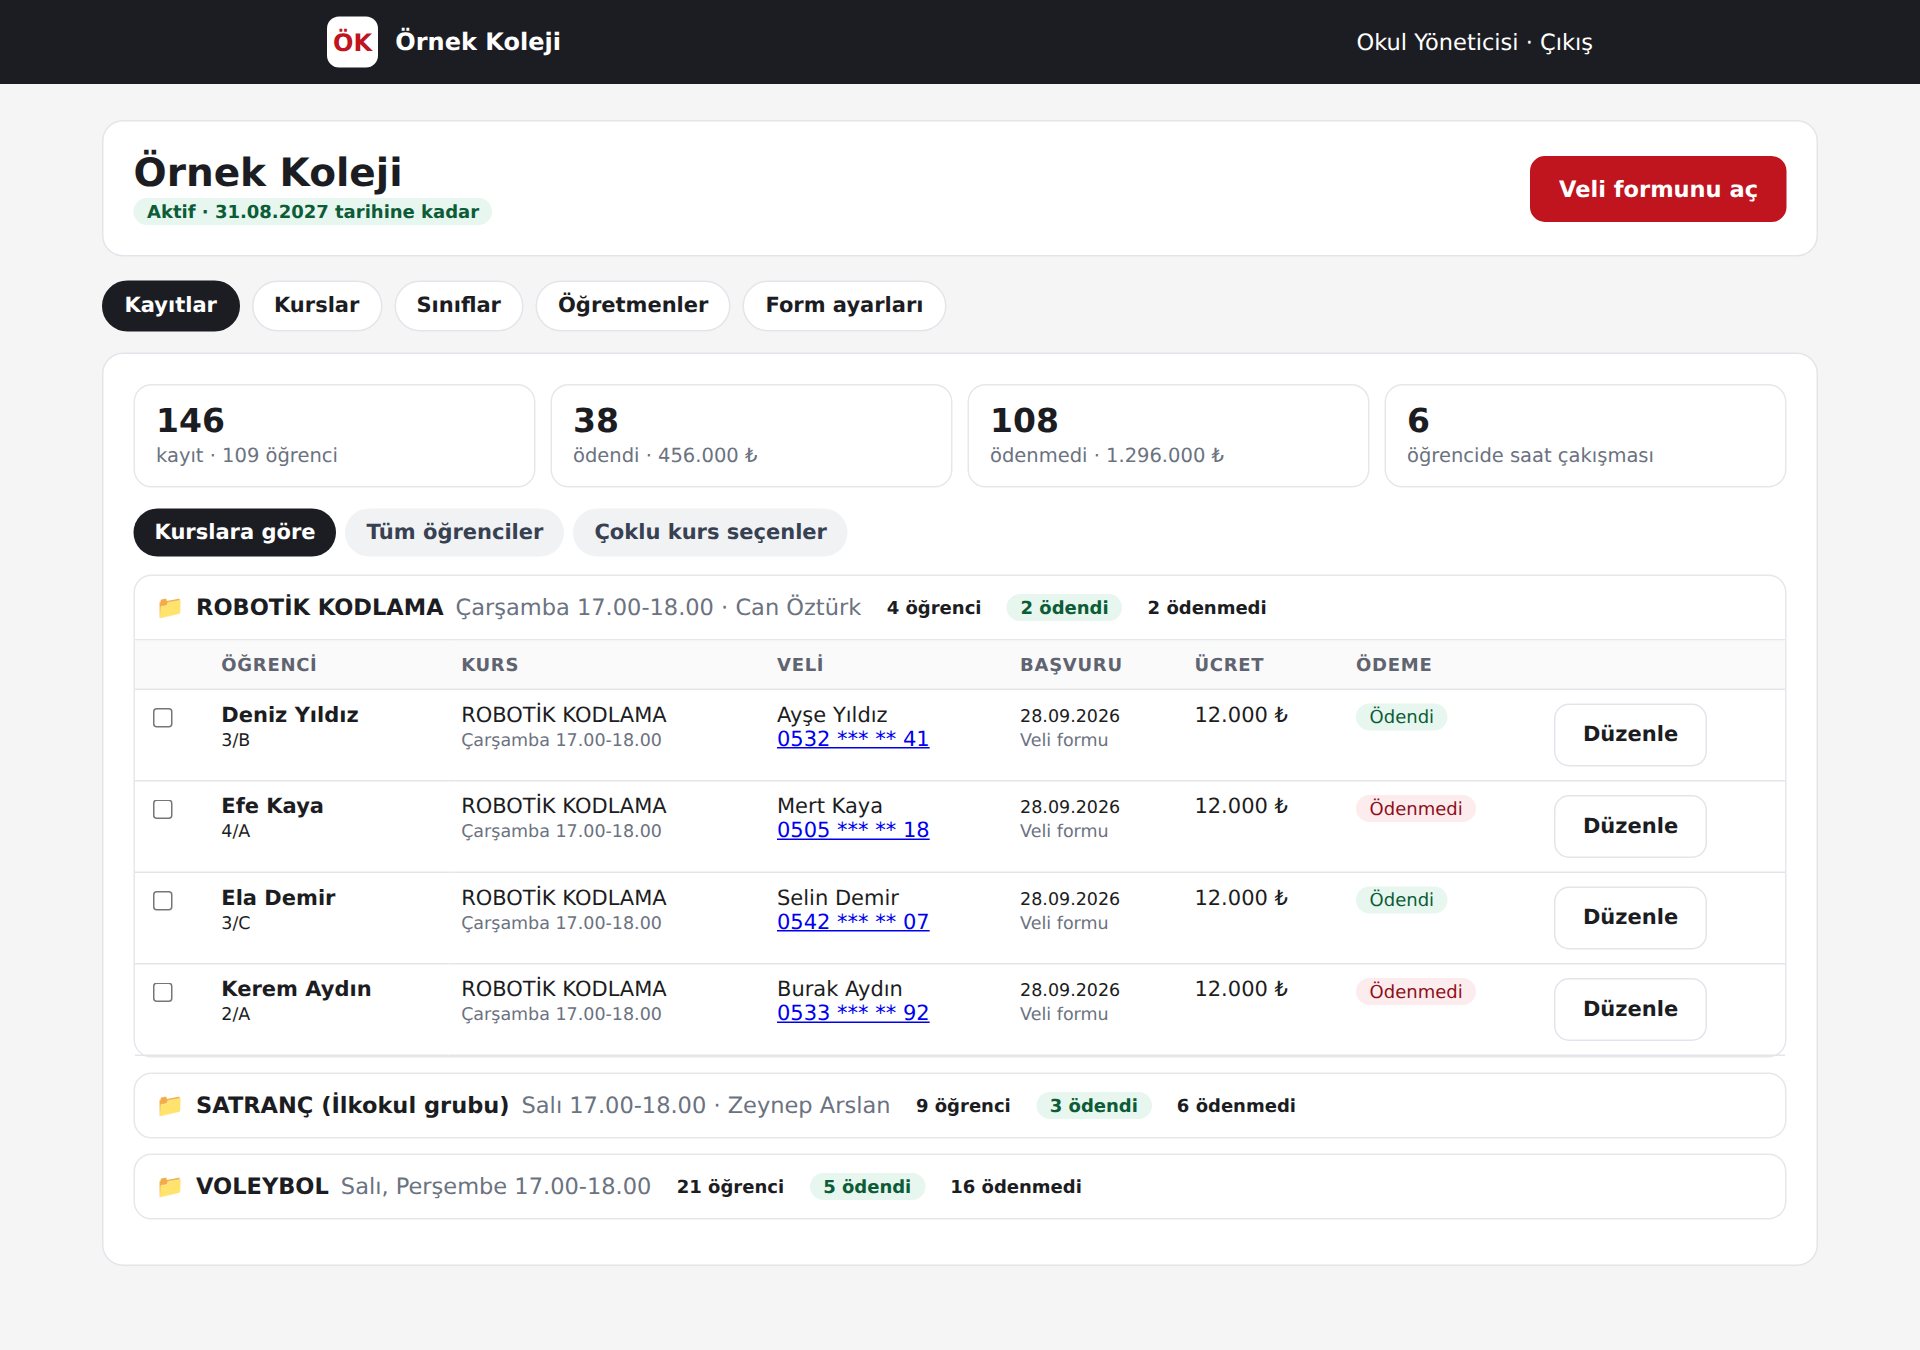Viewport: 1920px width, 1350px height.
Task: Go to the Sınıflar tab
Action: pos(459,305)
